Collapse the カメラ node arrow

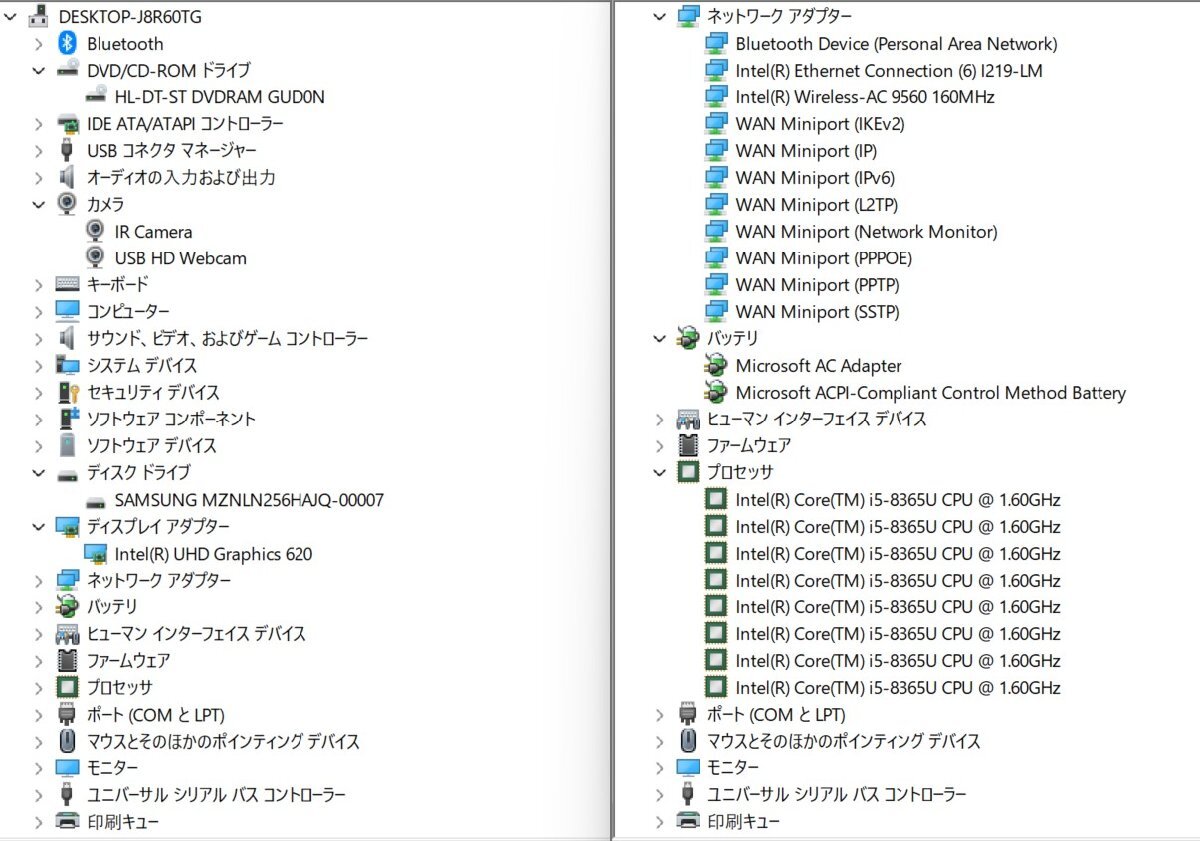pyautogui.click(x=38, y=204)
